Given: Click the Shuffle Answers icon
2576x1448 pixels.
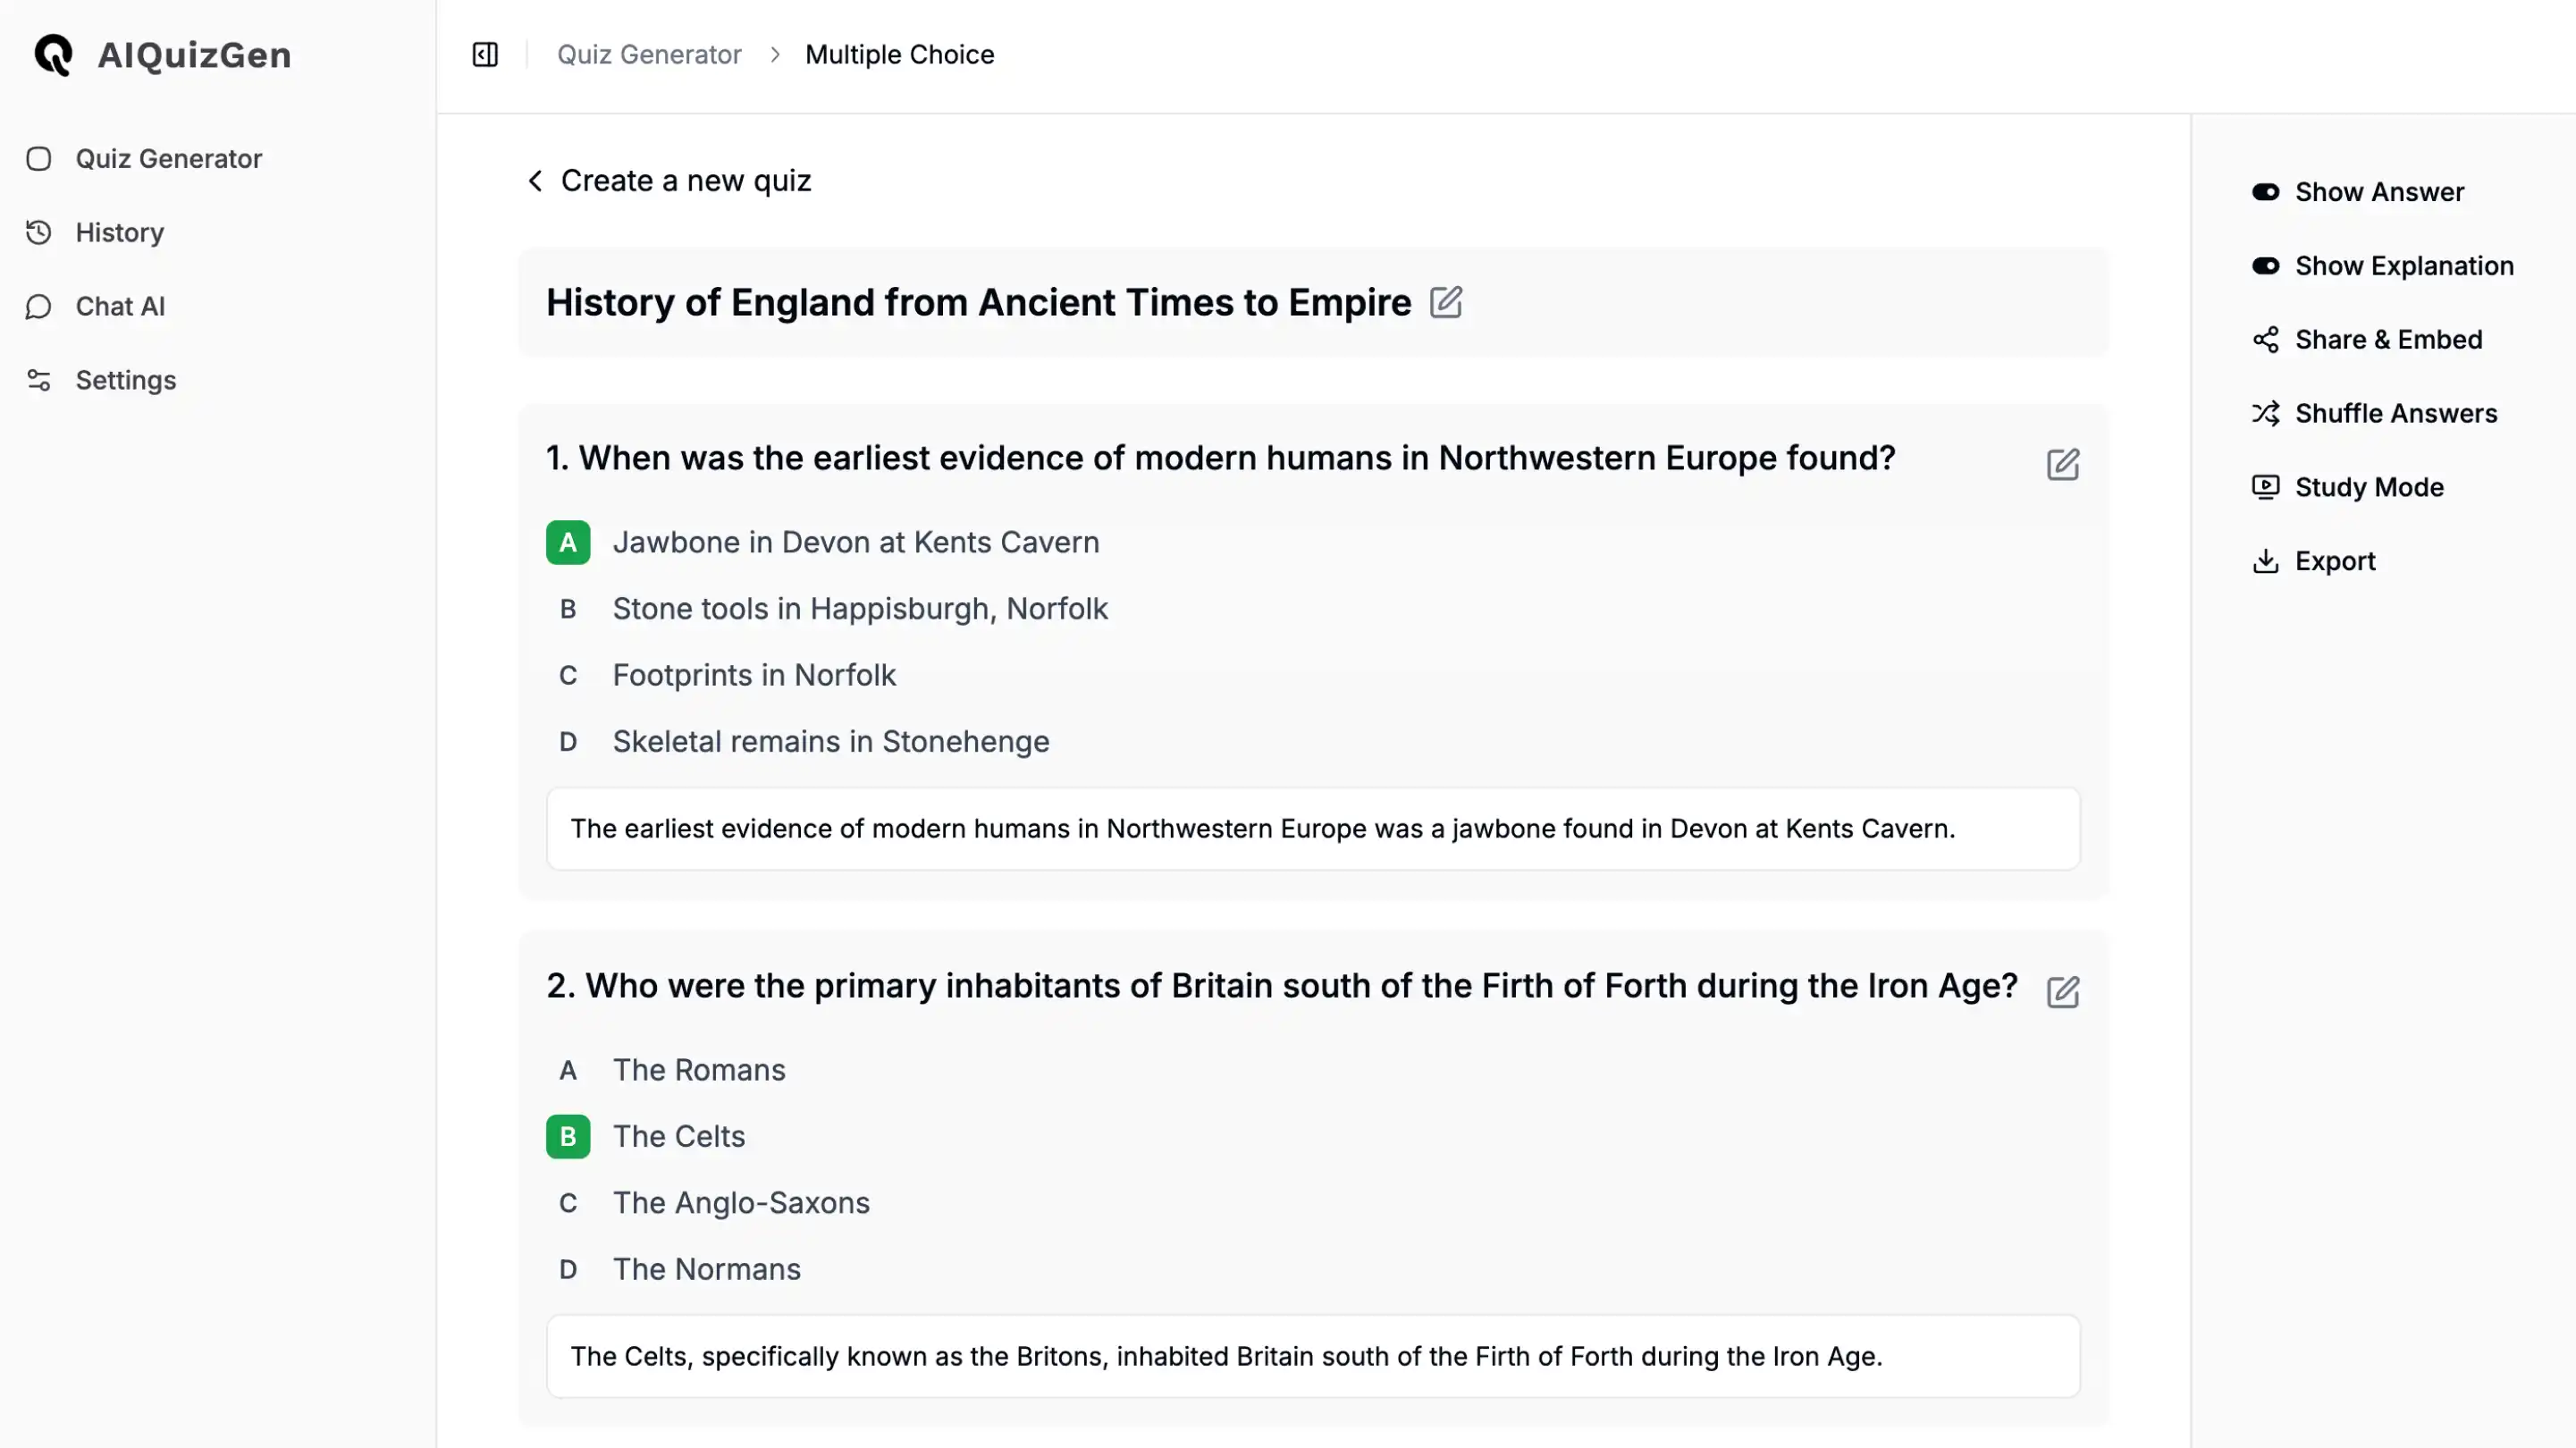Looking at the screenshot, I should pyautogui.click(x=2266, y=414).
